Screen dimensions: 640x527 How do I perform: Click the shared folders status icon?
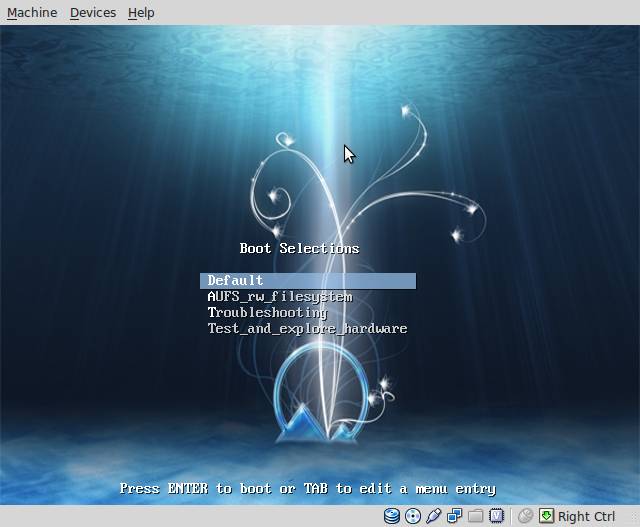click(475, 516)
